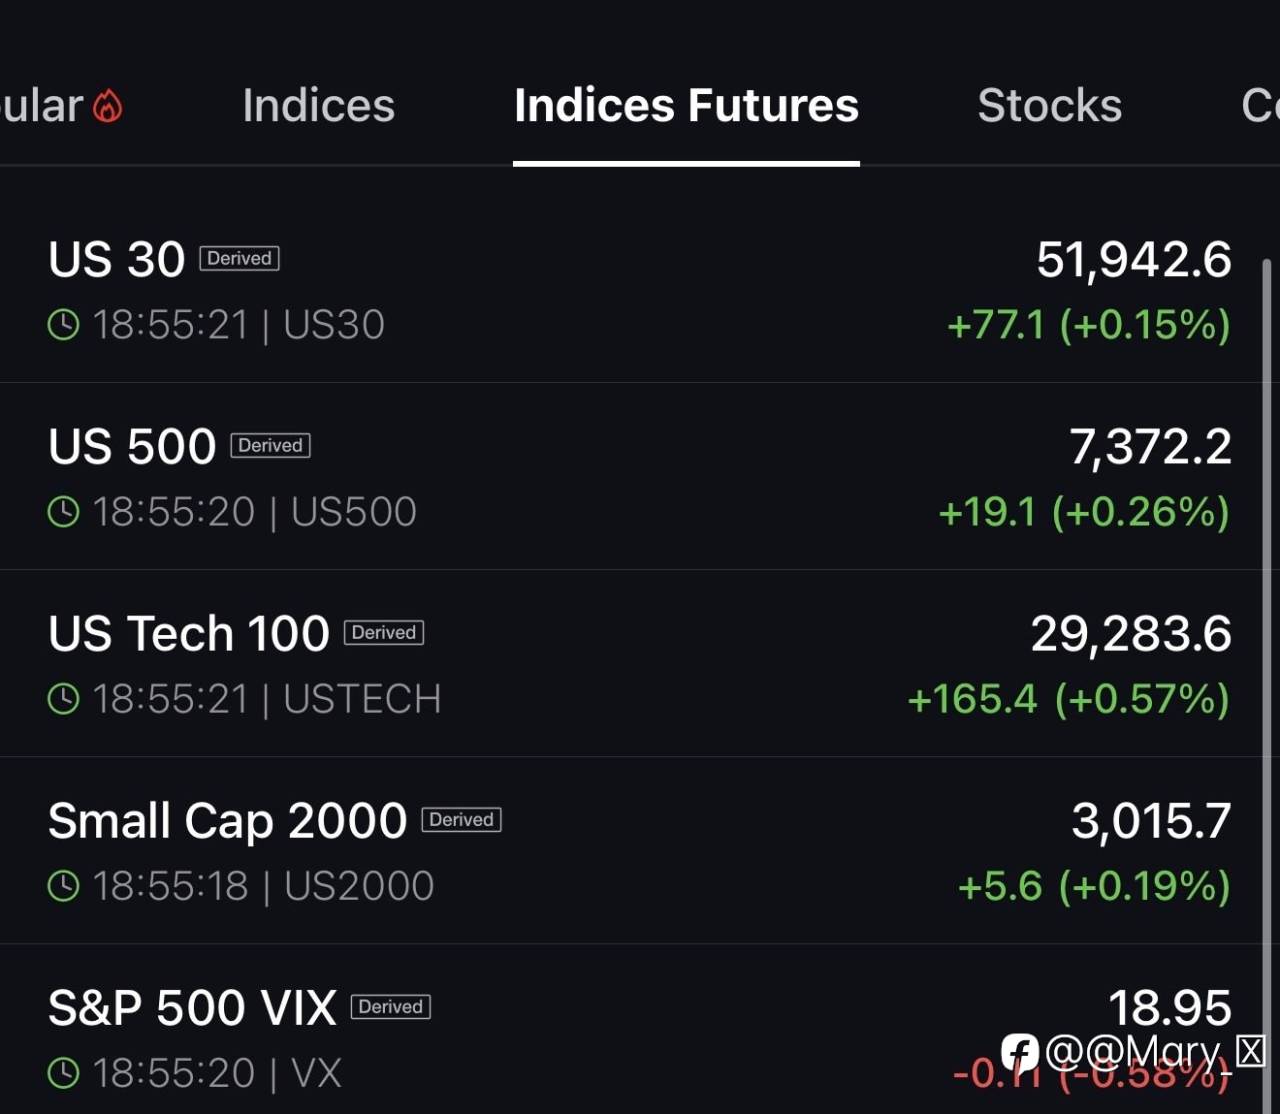This screenshot has height=1114, width=1280.
Task: Switch to the Stocks tab
Action: 1050,106
